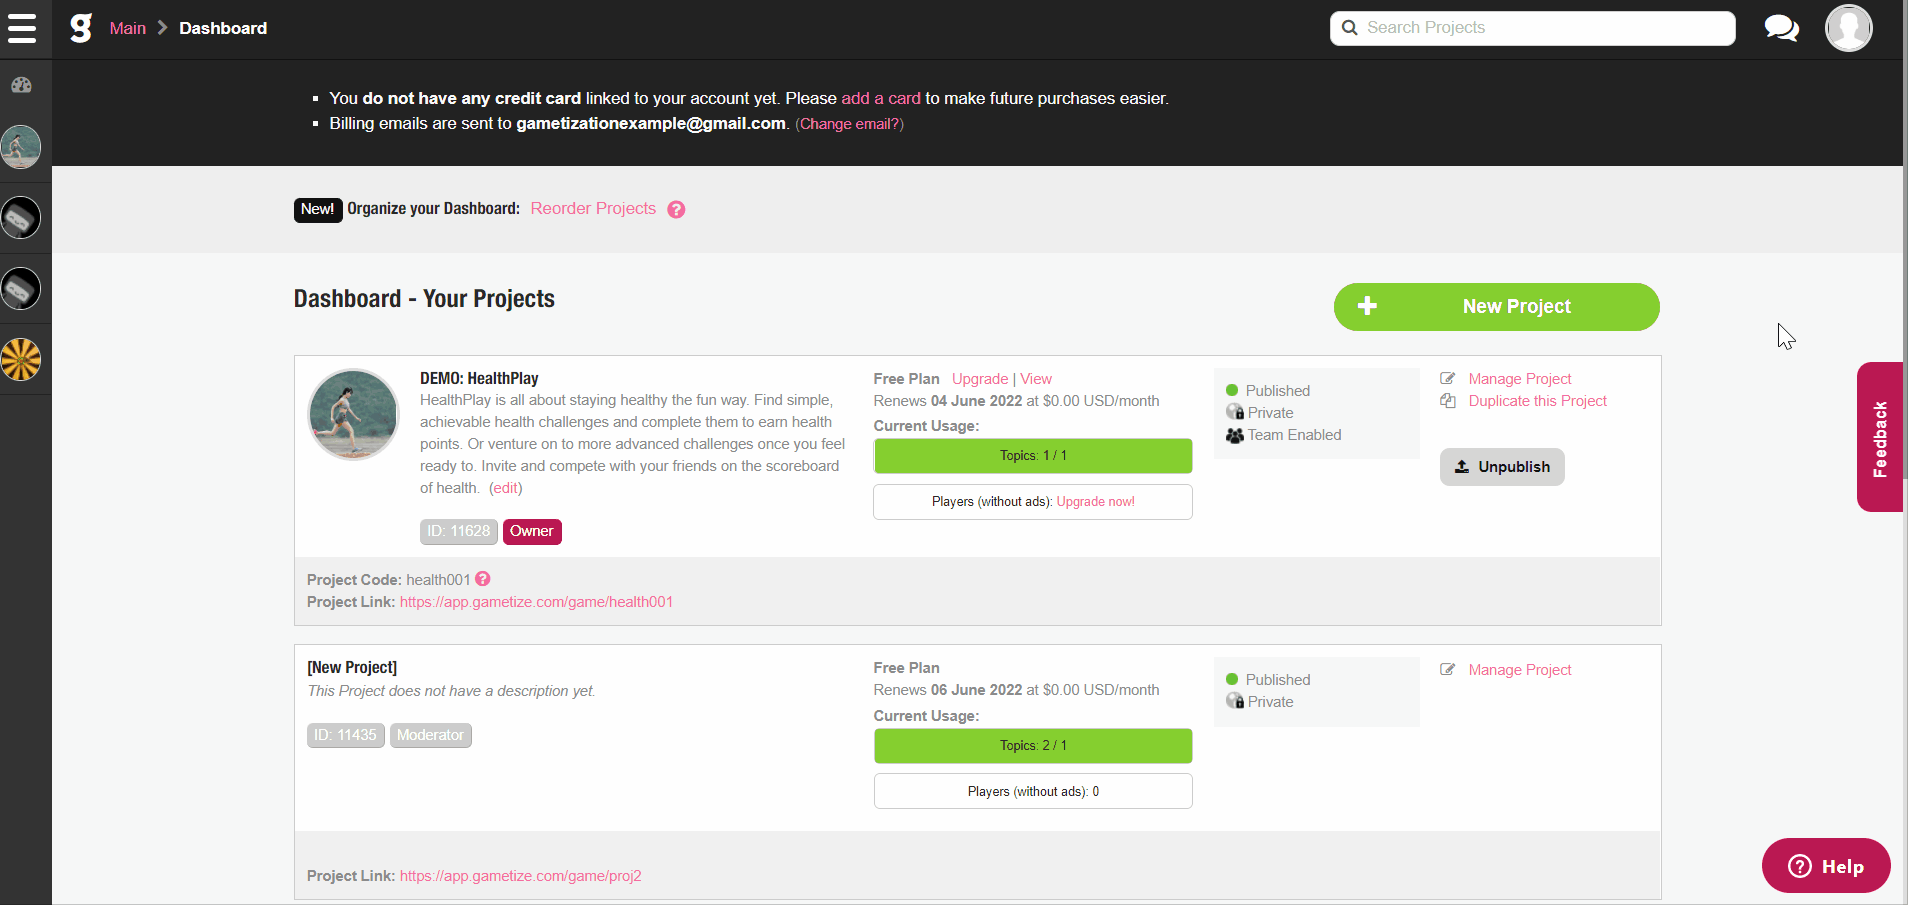The image size is (1908, 905).
Task: Click the DEMO: HealthPlay project thumbnail
Action: click(x=353, y=414)
